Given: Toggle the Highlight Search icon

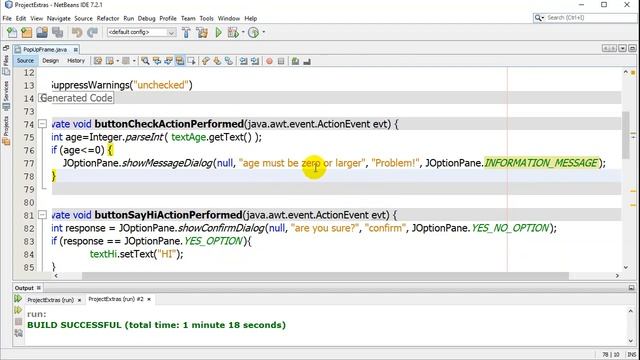Looking at the screenshot, I should (180, 61).
